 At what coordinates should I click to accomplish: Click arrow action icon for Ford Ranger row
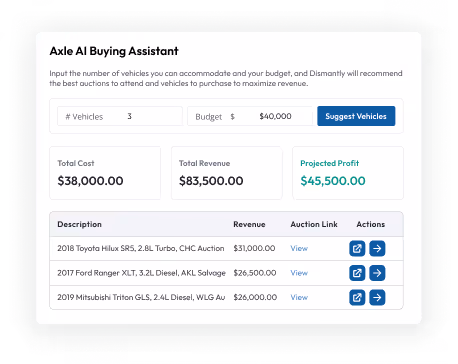coord(377,273)
